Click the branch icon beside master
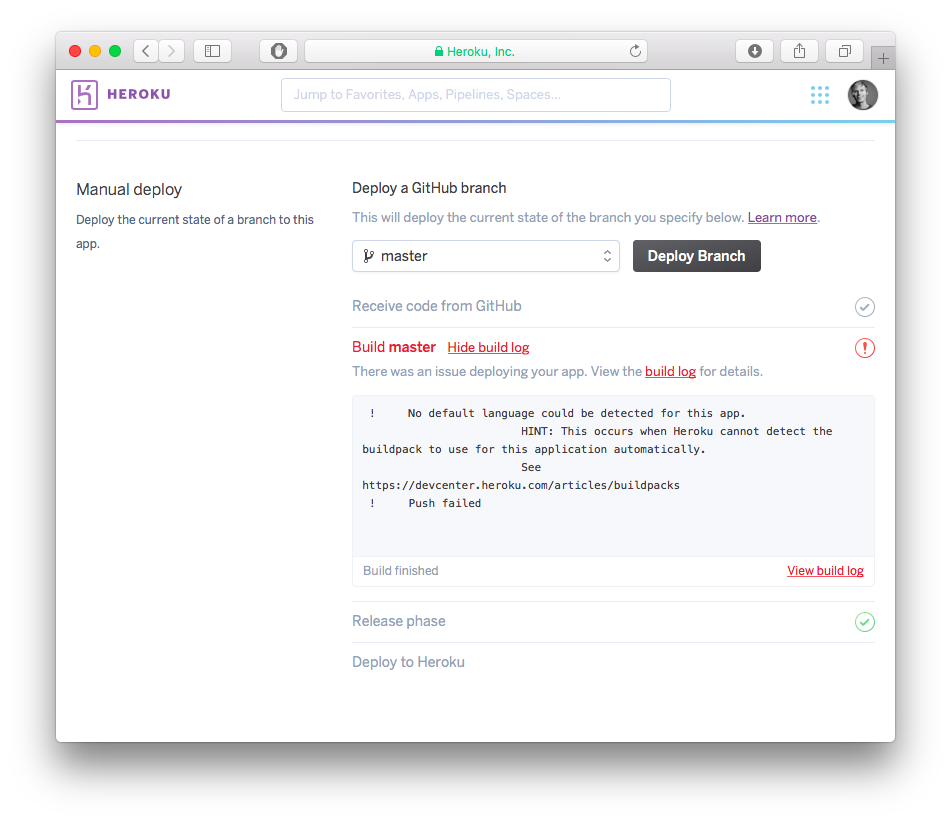 click(368, 256)
